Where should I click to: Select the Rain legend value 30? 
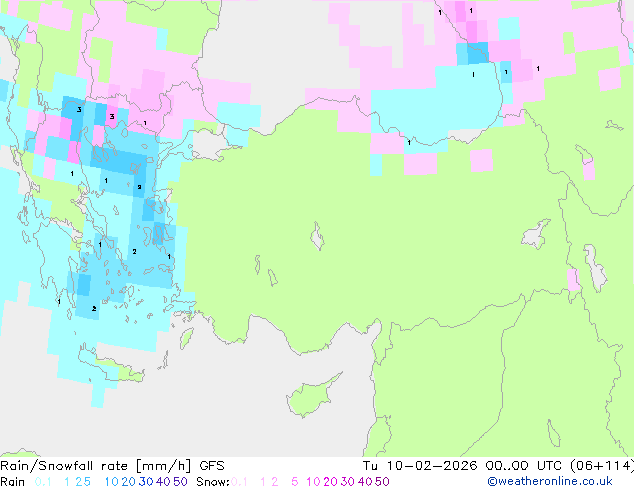pos(146,482)
